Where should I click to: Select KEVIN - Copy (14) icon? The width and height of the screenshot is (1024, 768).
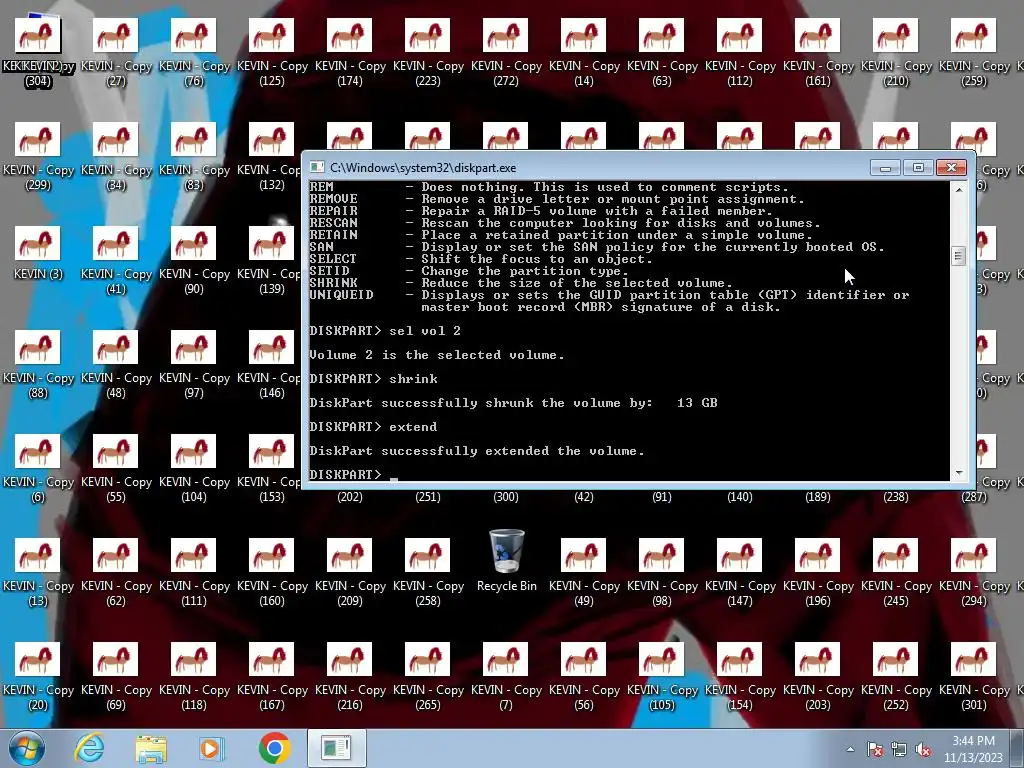[584, 52]
